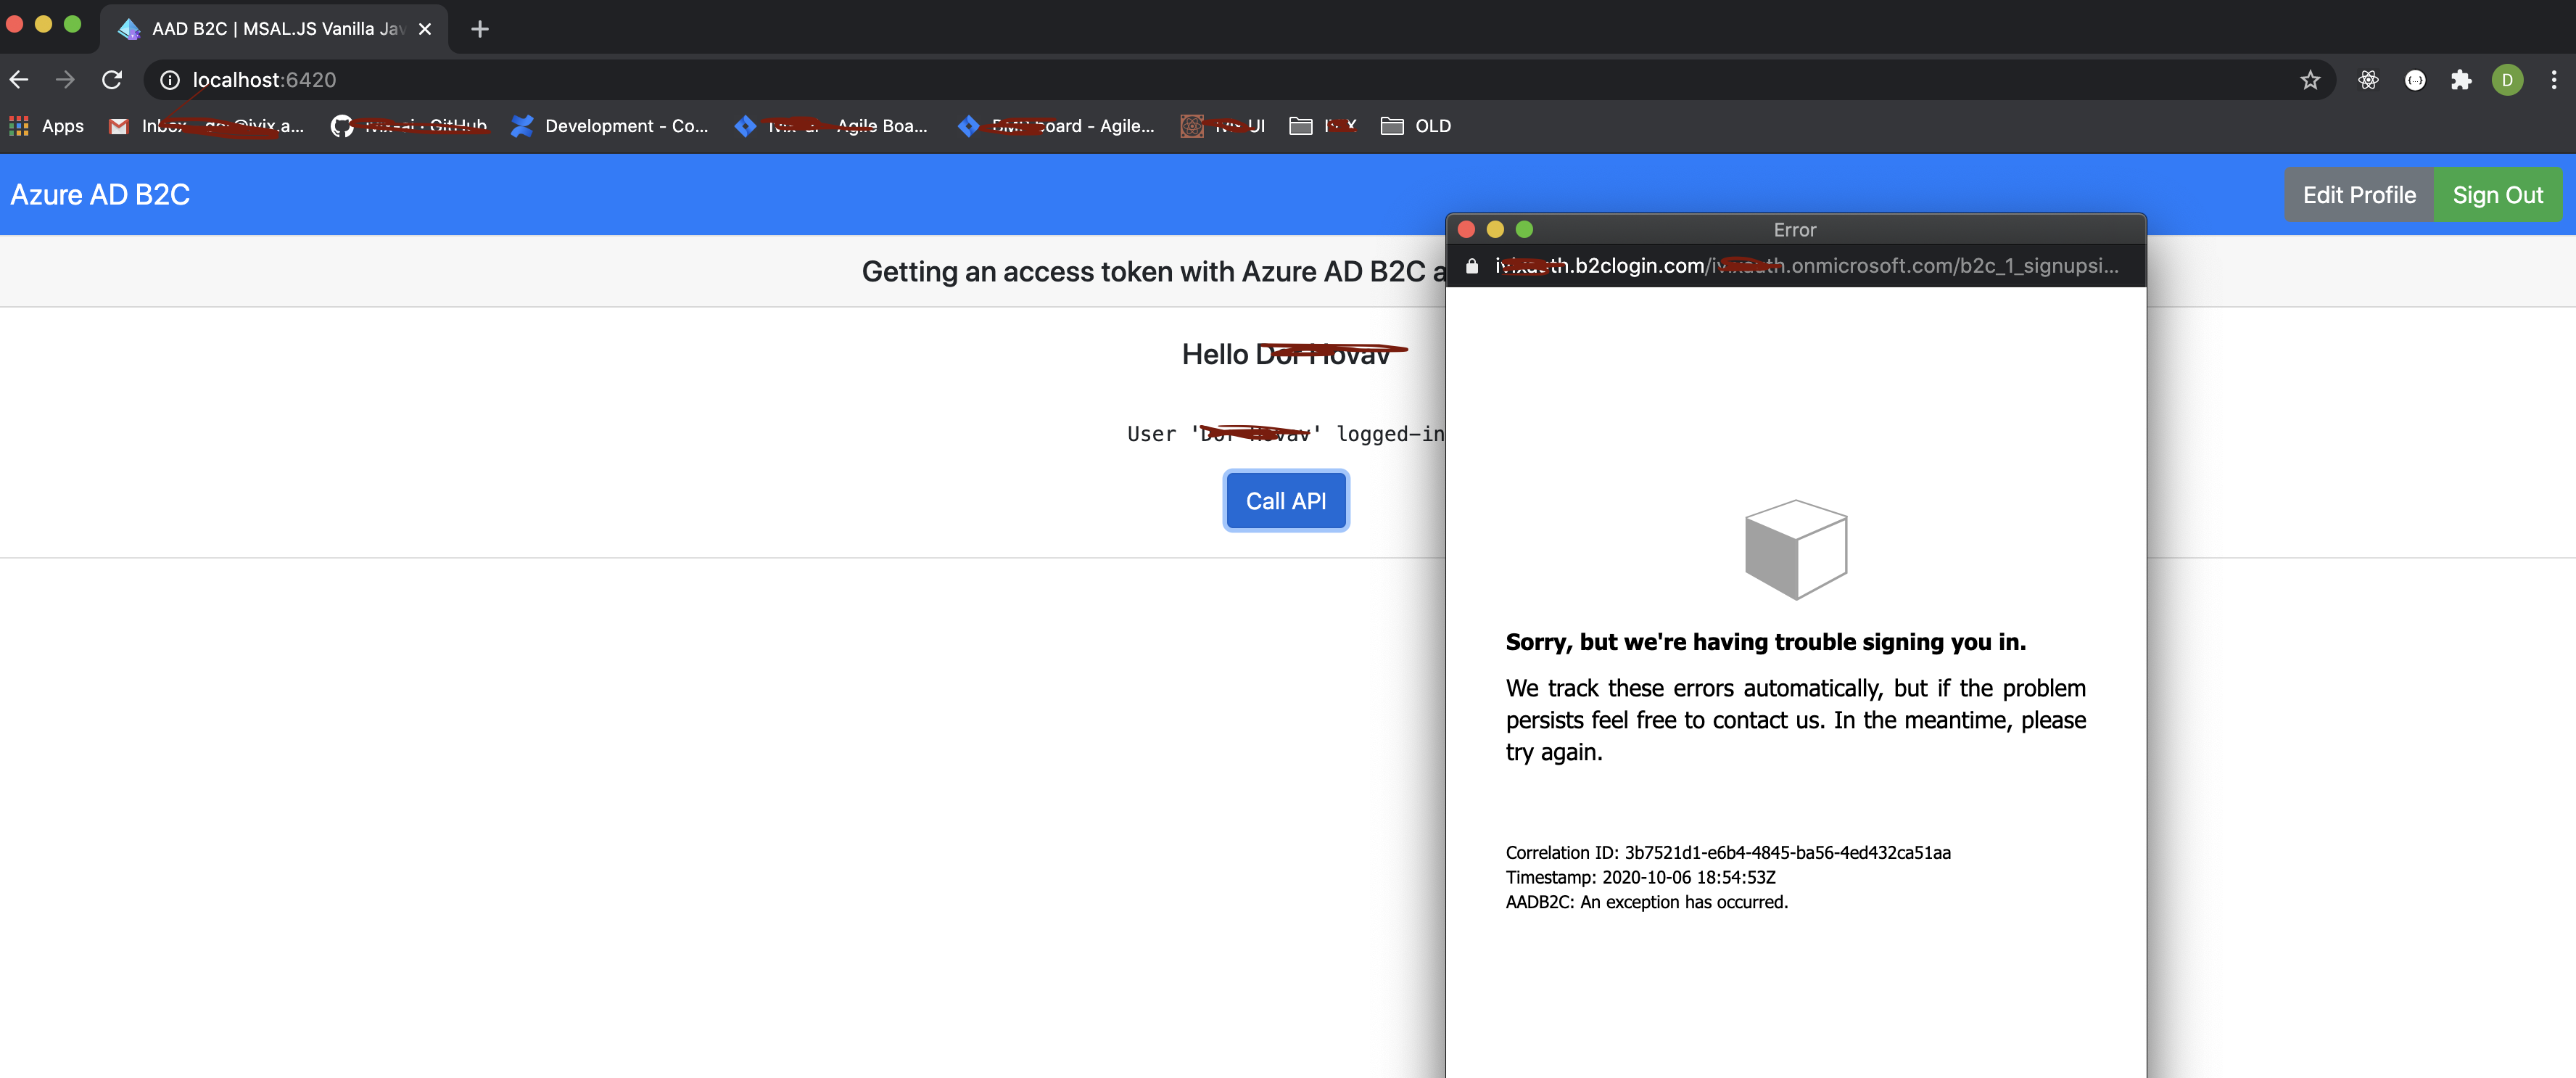Open a new browser tab
The height and width of the screenshot is (1078, 2576).
click(x=480, y=29)
